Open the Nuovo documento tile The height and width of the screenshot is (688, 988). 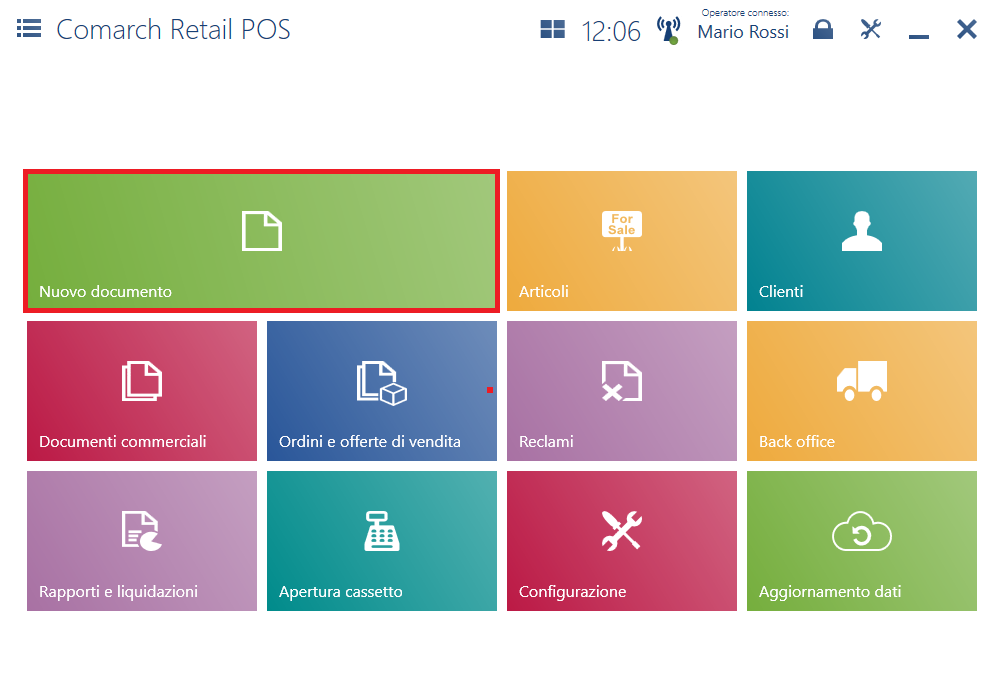point(261,241)
